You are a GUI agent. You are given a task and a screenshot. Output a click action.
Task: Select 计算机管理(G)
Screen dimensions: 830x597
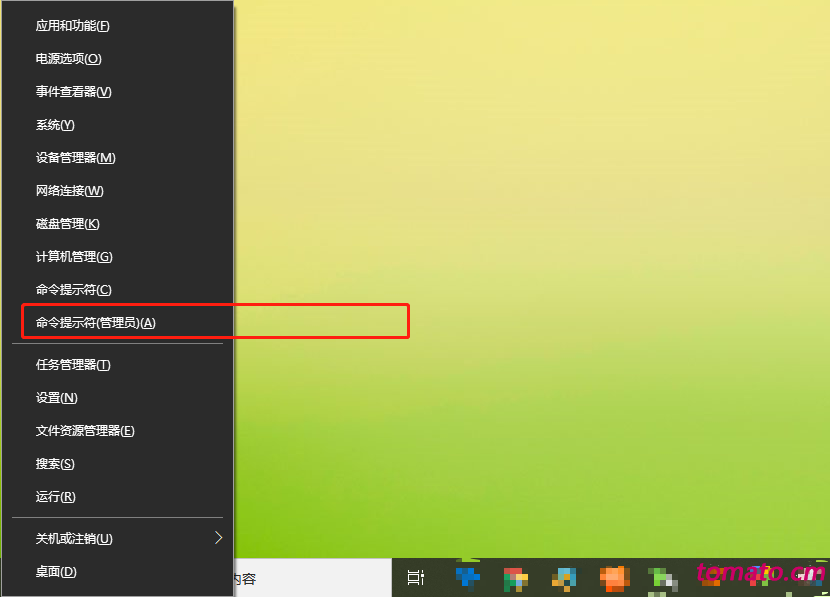coord(118,257)
